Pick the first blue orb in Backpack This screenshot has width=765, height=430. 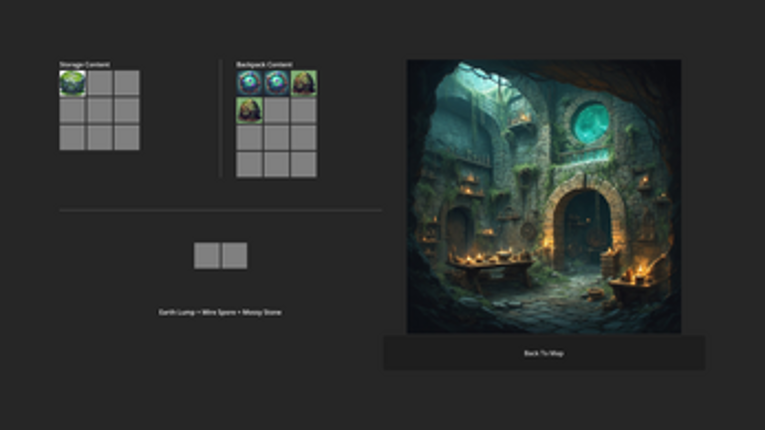(x=249, y=83)
